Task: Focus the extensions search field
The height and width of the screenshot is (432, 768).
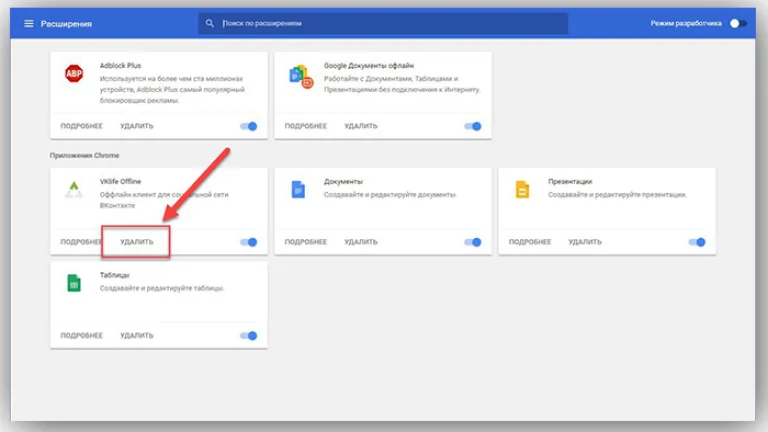Action: pyautogui.click(x=383, y=23)
